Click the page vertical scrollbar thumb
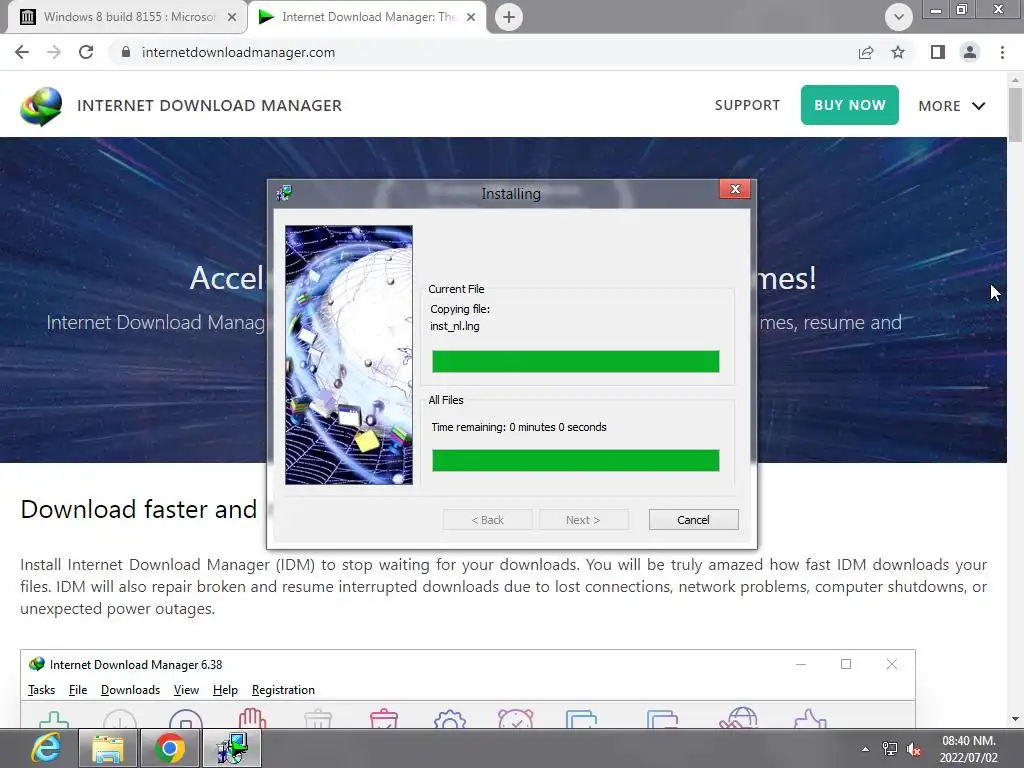Viewport: 1024px width, 768px height. (x=1015, y=114)
